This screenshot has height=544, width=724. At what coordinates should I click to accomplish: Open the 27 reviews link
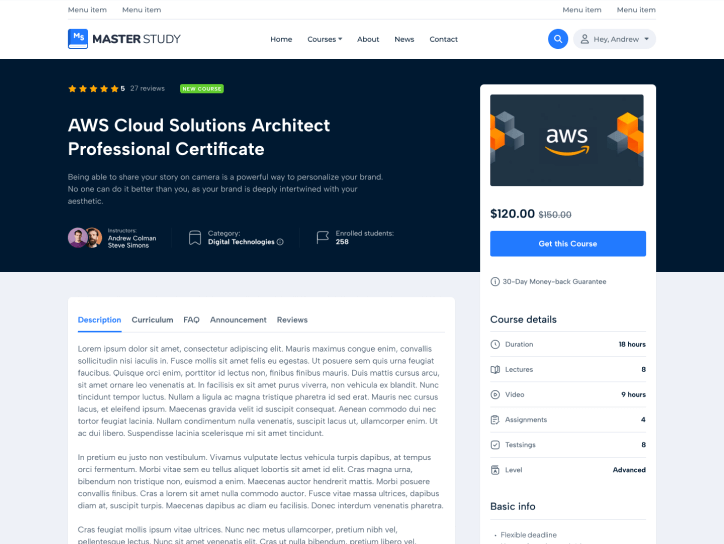click(147, 88)
